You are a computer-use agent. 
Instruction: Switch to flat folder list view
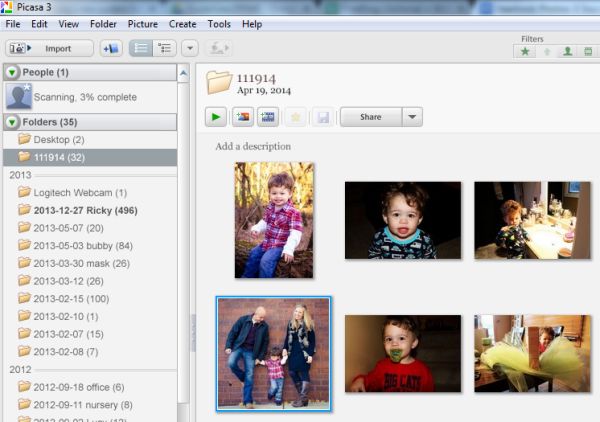pyautogui.click(x=141, y=48)
